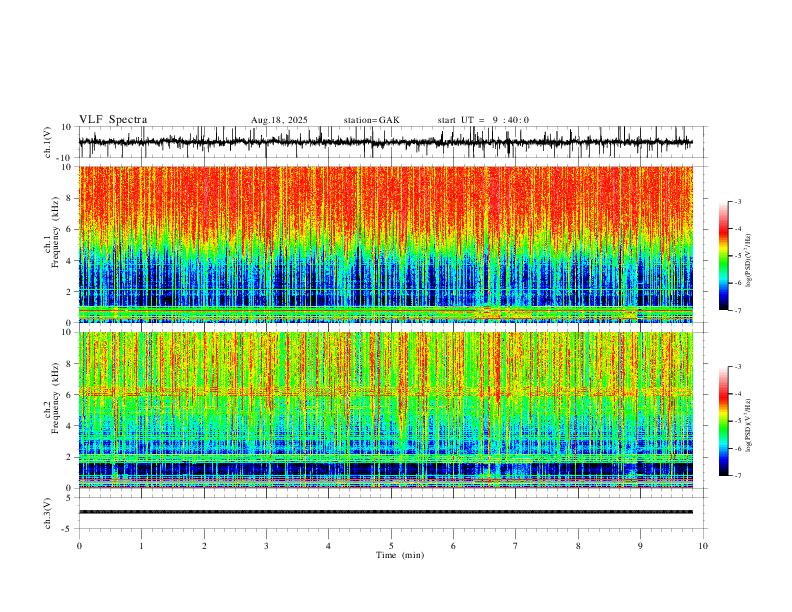Click the "-3" label on upper color scale

click(x=737, y=201)
